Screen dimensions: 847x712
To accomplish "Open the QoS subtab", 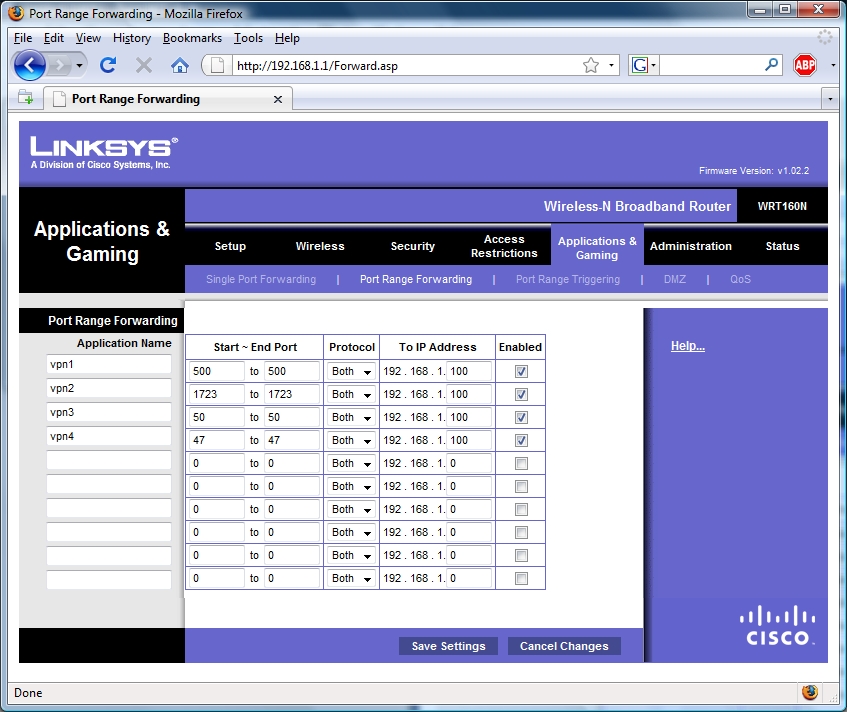I will pos(740,279).
